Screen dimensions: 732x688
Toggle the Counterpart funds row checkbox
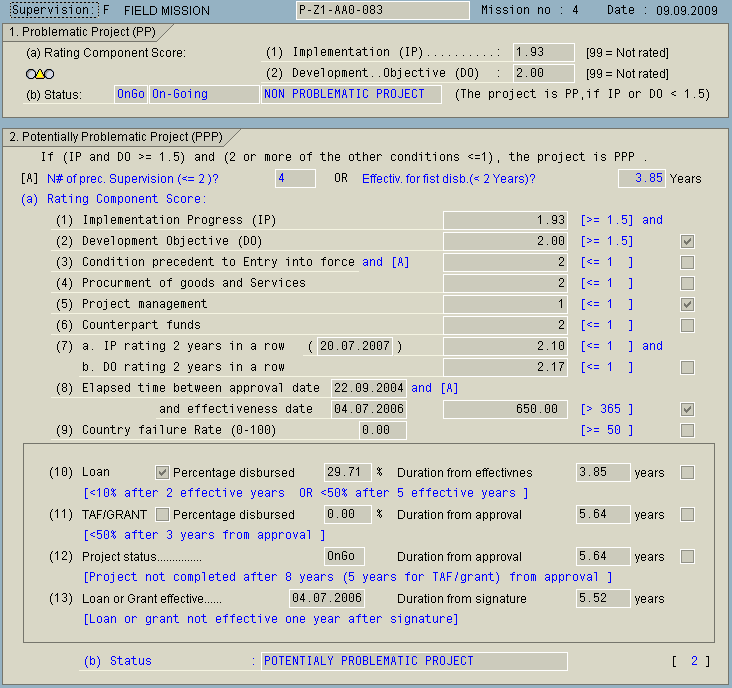(687, 325)
